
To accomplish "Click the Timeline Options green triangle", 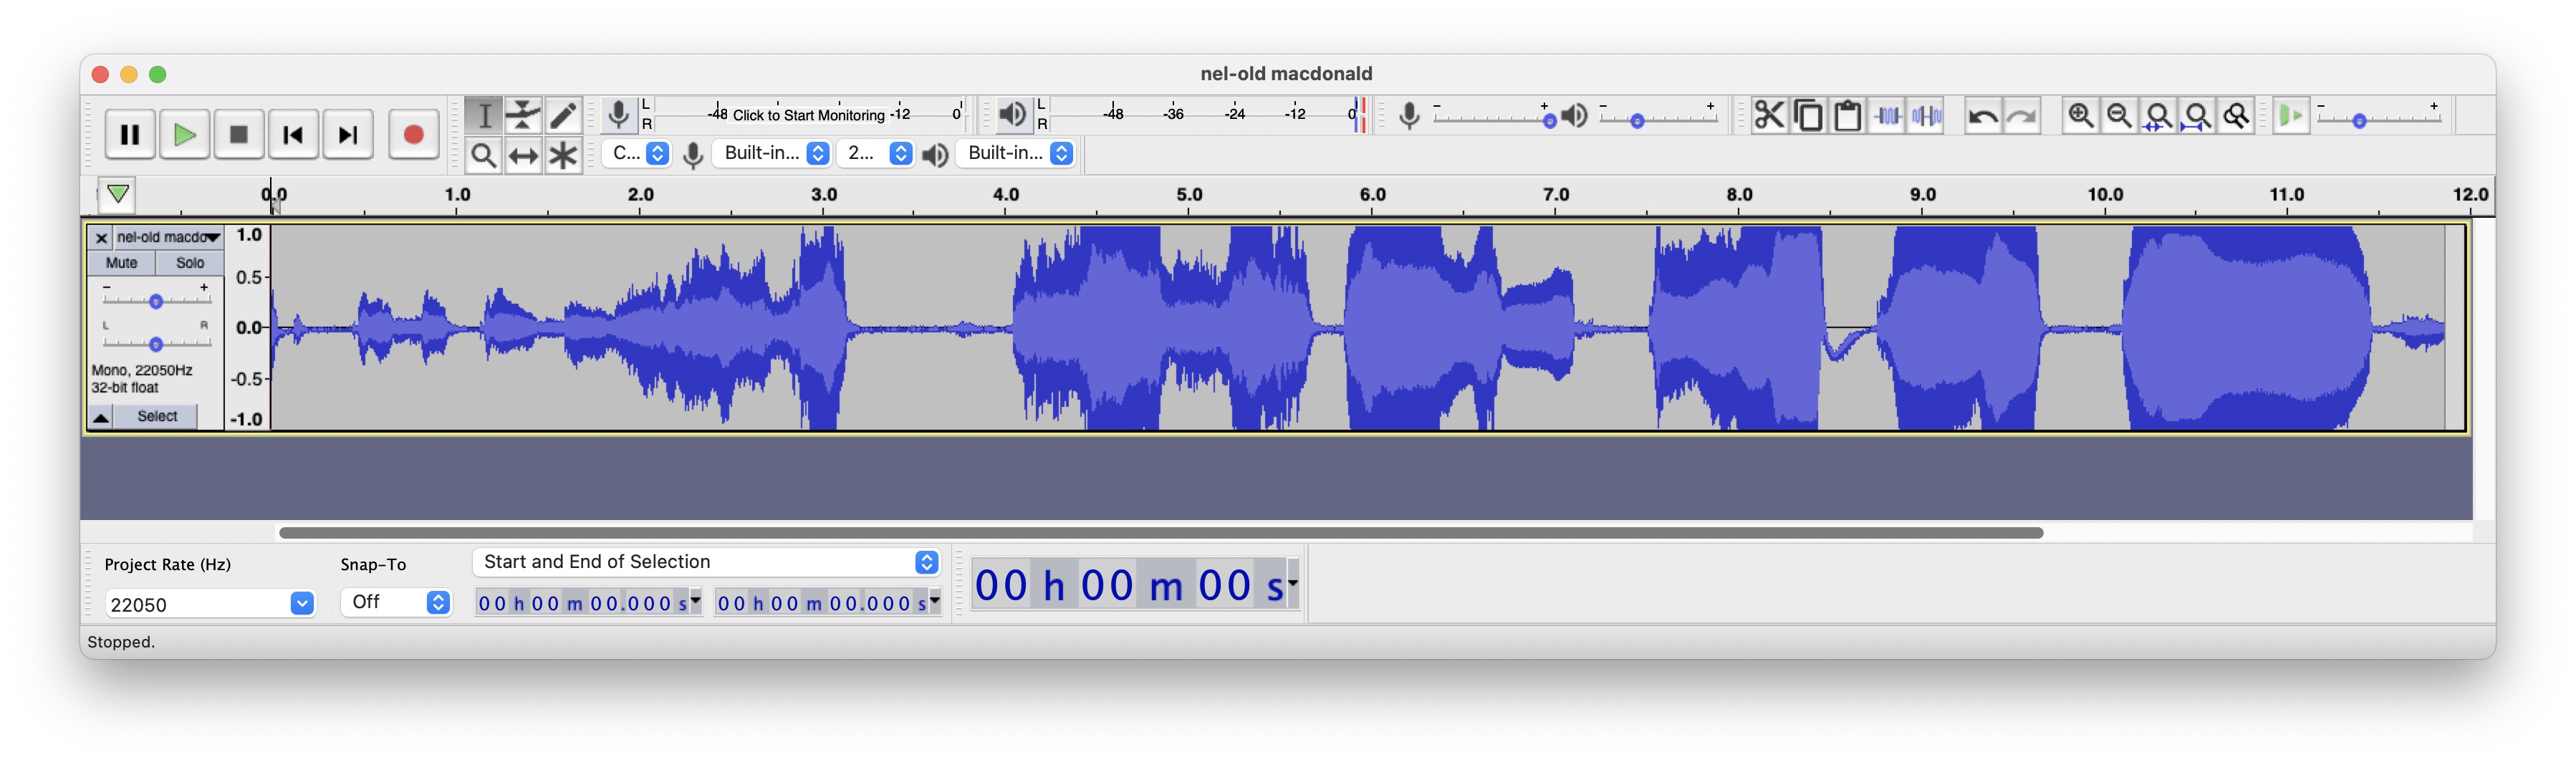I will point(117,194).
